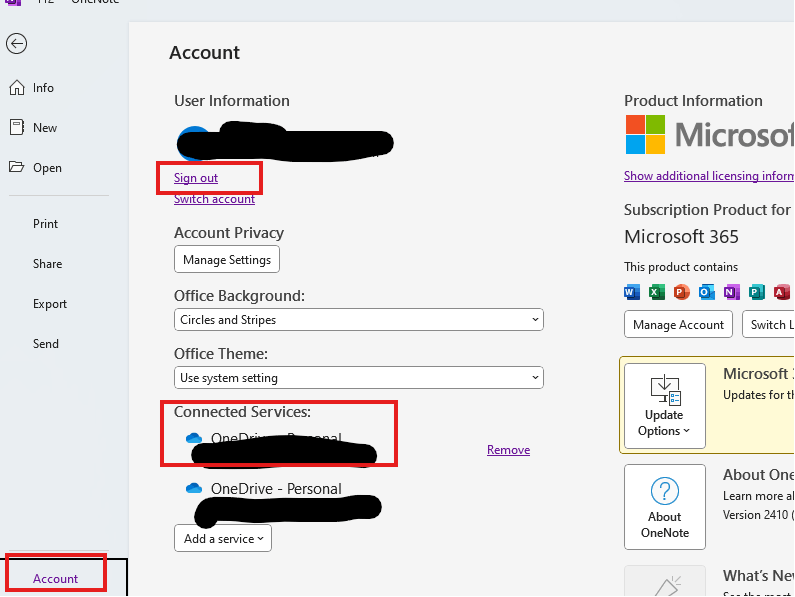This screenshot has width=795, height=597.
Task: Open the Info page via home icon
Action: [x=17, y=88]
